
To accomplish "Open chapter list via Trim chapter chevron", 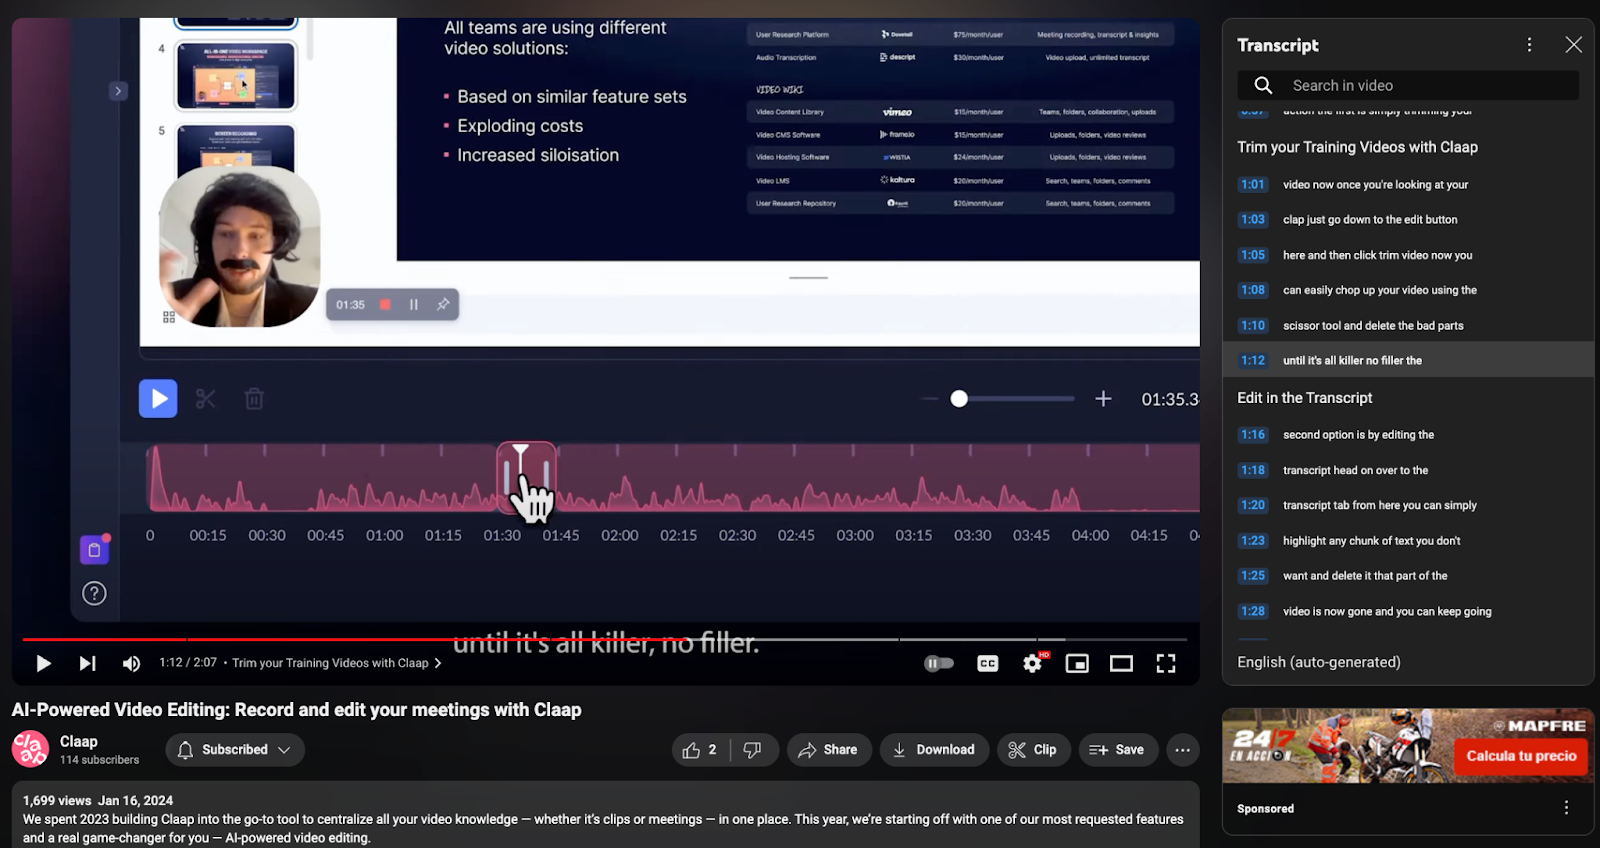I will coord(438,663).
